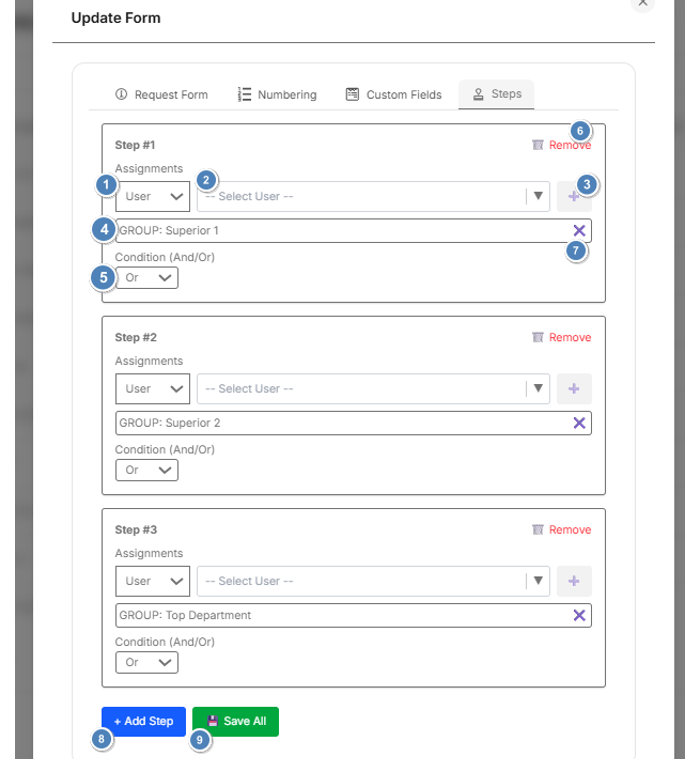689x759 pixels.
Task: Open the User type dropdown in Step #1
Action: (x=152, y=197)
